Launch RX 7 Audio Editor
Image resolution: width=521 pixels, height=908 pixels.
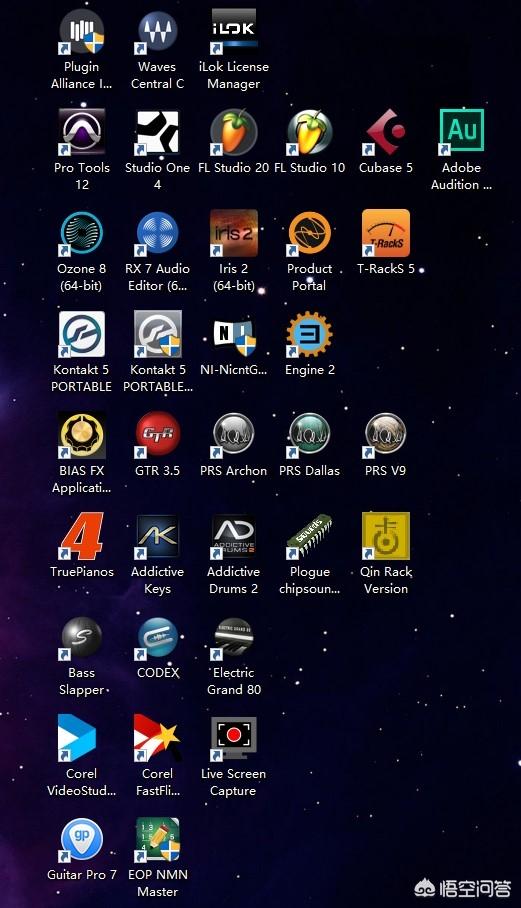[157, 233]
